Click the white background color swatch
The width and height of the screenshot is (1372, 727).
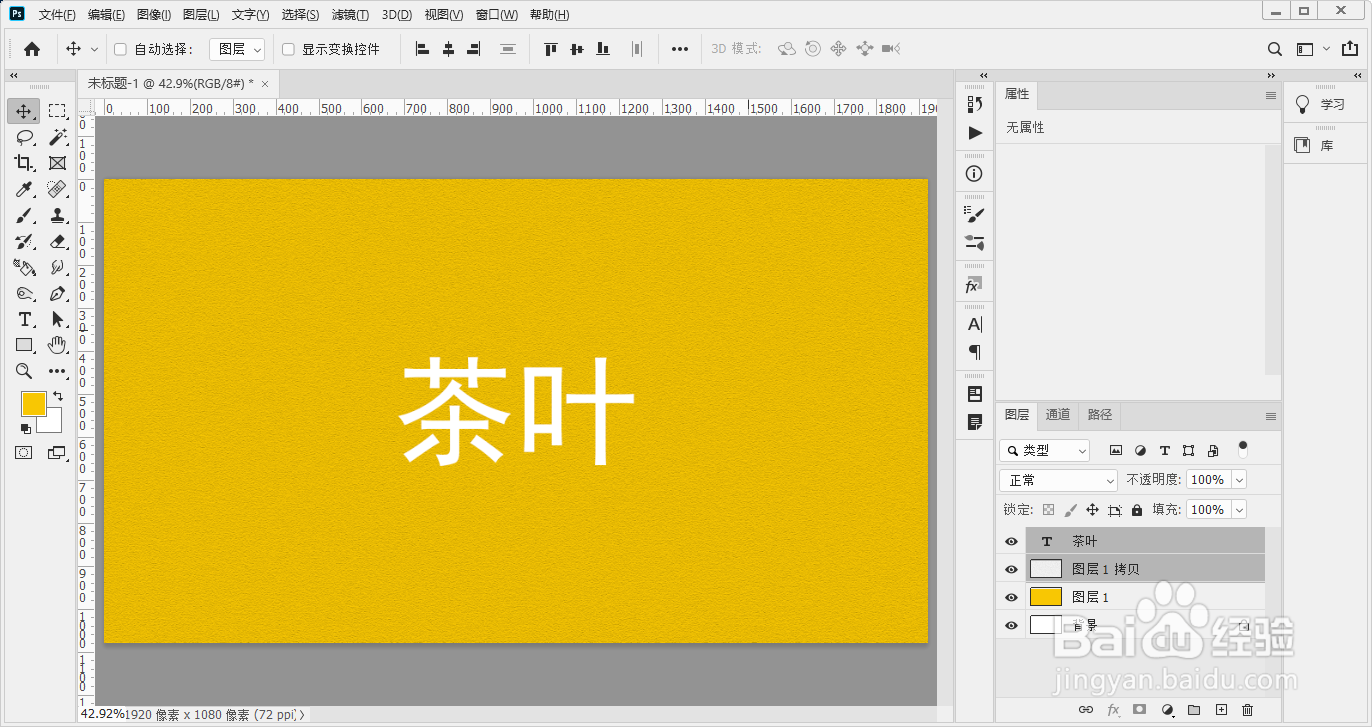(52, 423)
